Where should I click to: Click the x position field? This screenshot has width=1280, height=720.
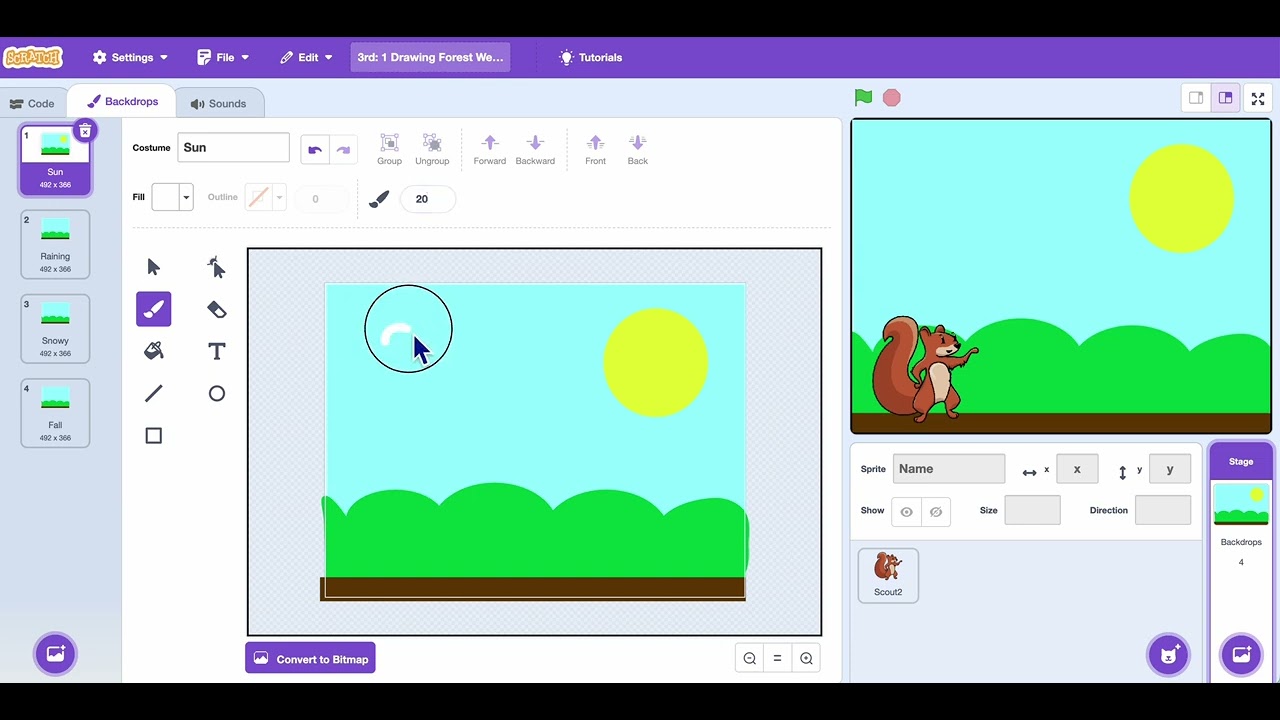(x=1077, y=469)
